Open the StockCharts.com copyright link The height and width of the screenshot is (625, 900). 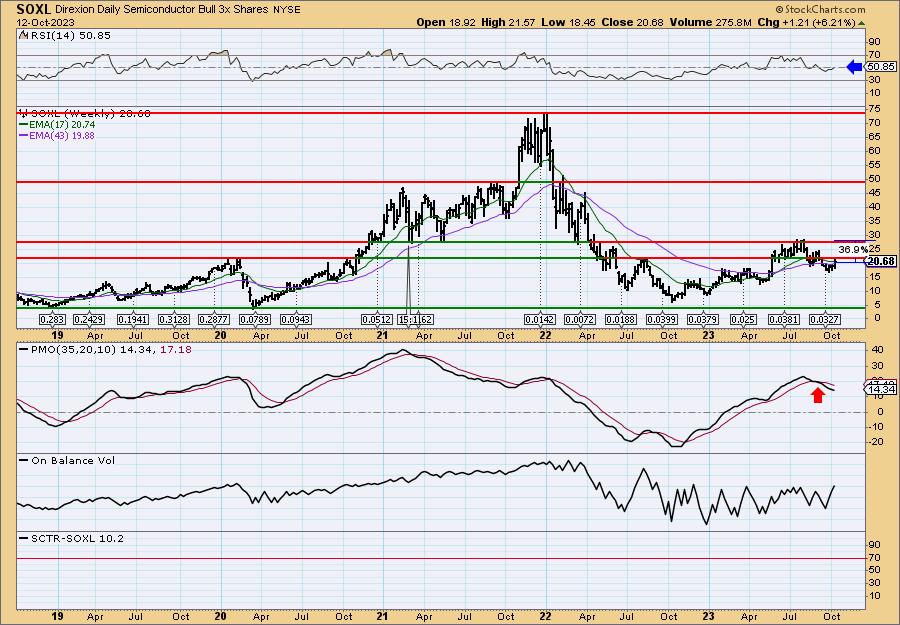click(820, 9)
